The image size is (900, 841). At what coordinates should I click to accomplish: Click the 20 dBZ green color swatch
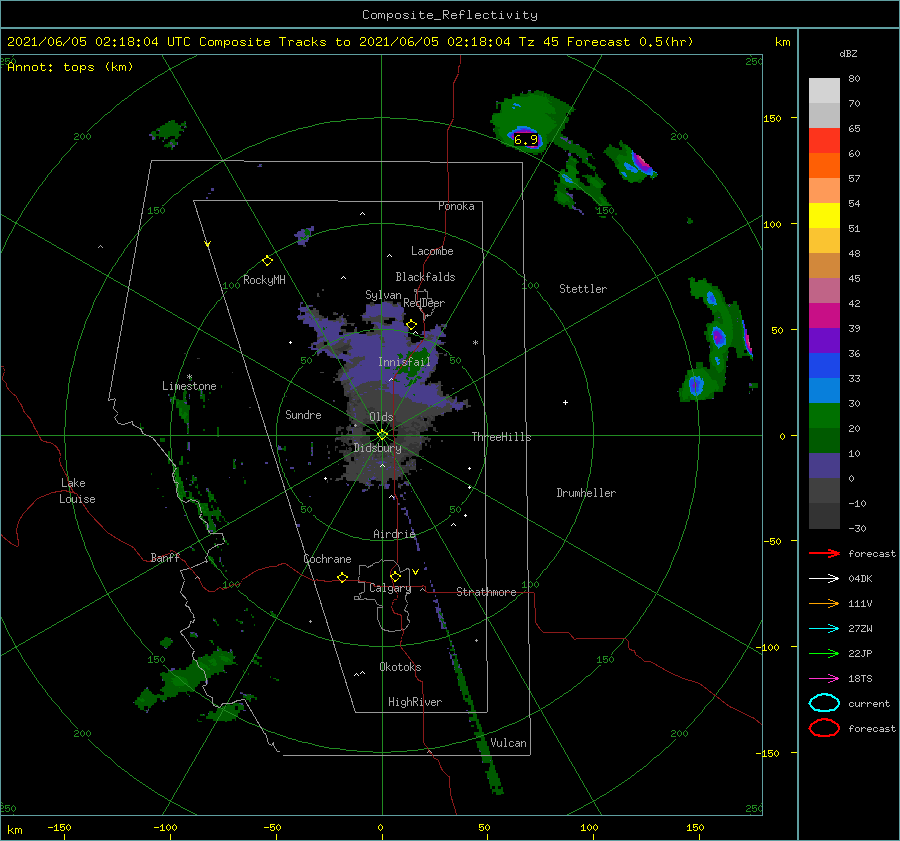[x=824, y=440]
